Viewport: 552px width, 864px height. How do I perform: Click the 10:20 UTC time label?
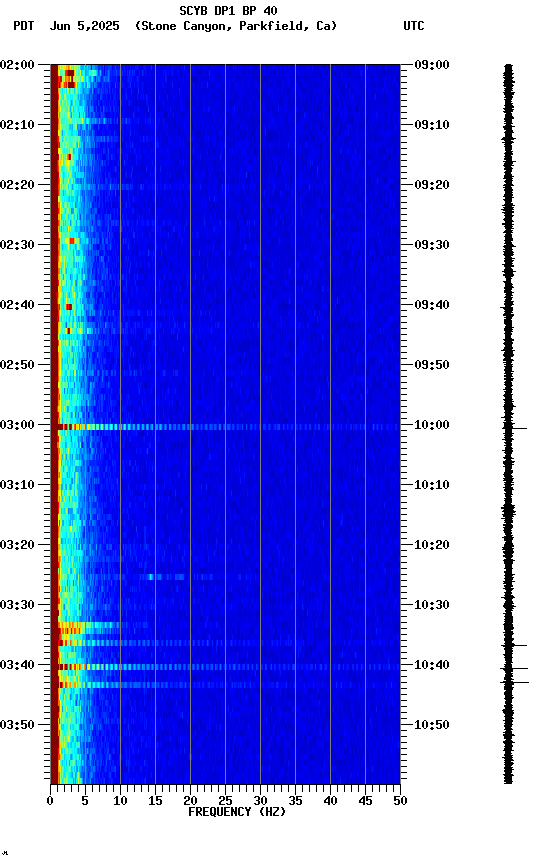pos(432,545)
